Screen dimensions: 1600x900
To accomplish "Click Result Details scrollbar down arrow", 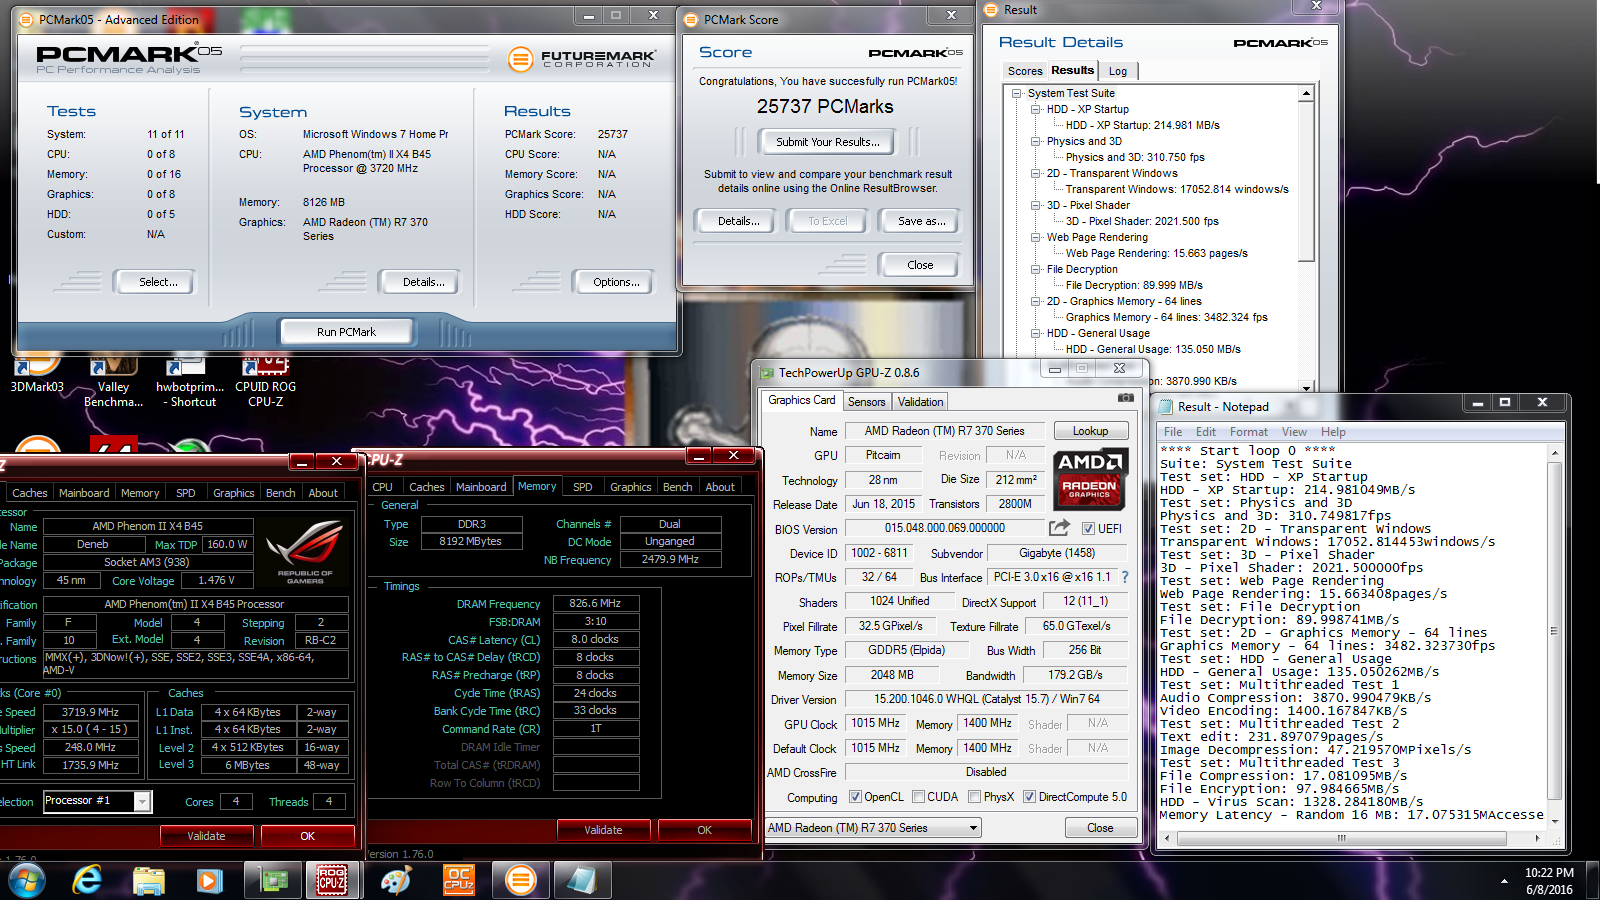I will pyautogui.click(x=1306, y=387).
